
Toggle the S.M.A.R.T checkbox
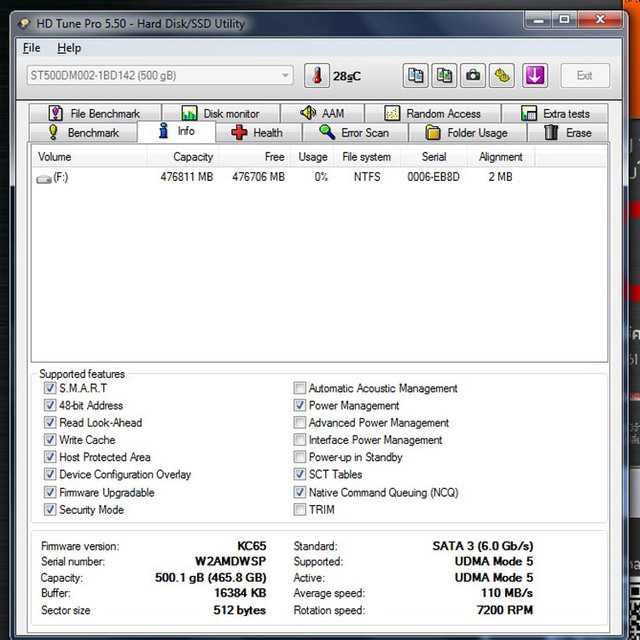coord(50,388)
